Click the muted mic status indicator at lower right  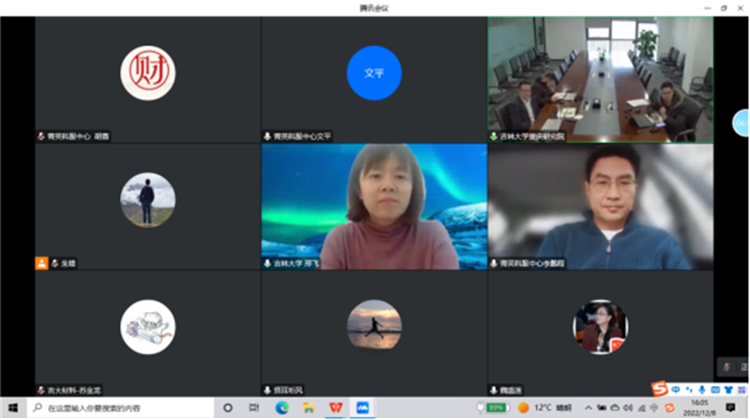[727, 367]
